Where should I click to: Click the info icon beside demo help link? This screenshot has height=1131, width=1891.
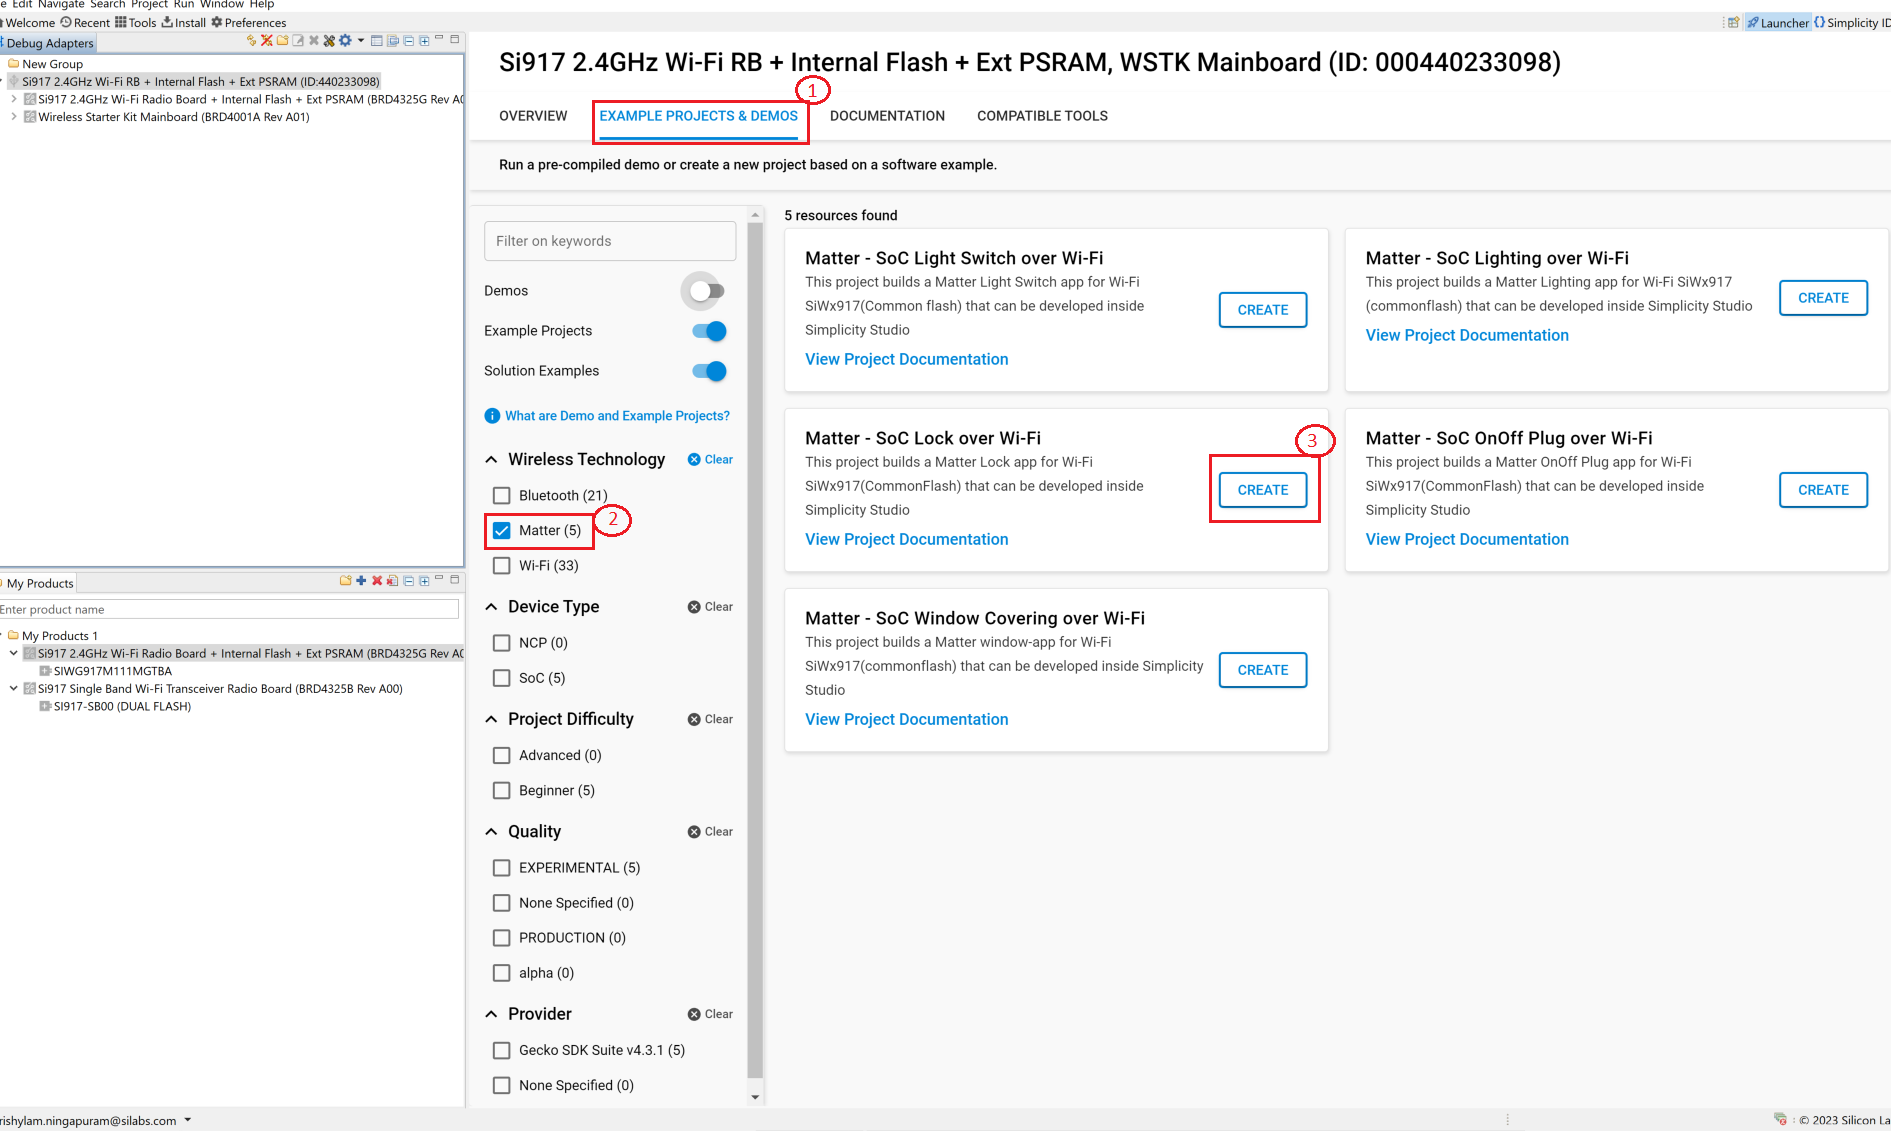point(492,416)
